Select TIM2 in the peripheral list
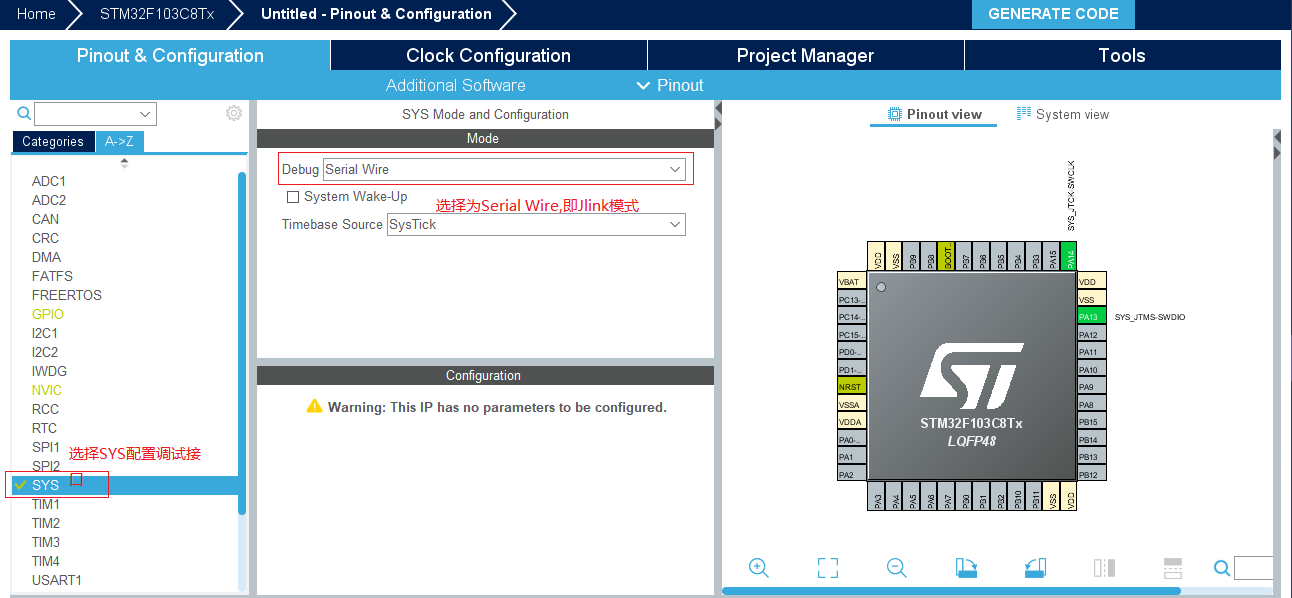Viewport: 1292px width, 598px height. click(x=46, y=523)
